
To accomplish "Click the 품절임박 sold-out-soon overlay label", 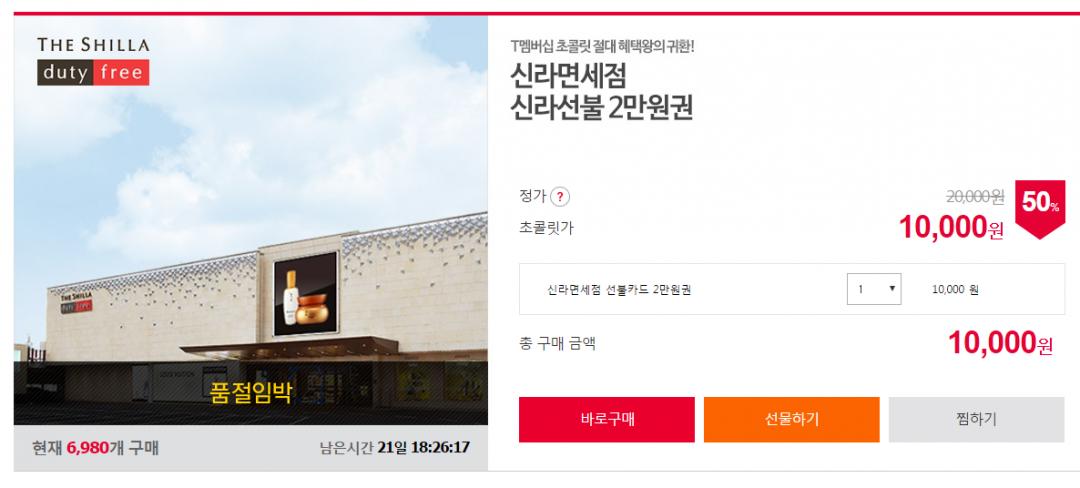I will point(251,392).
